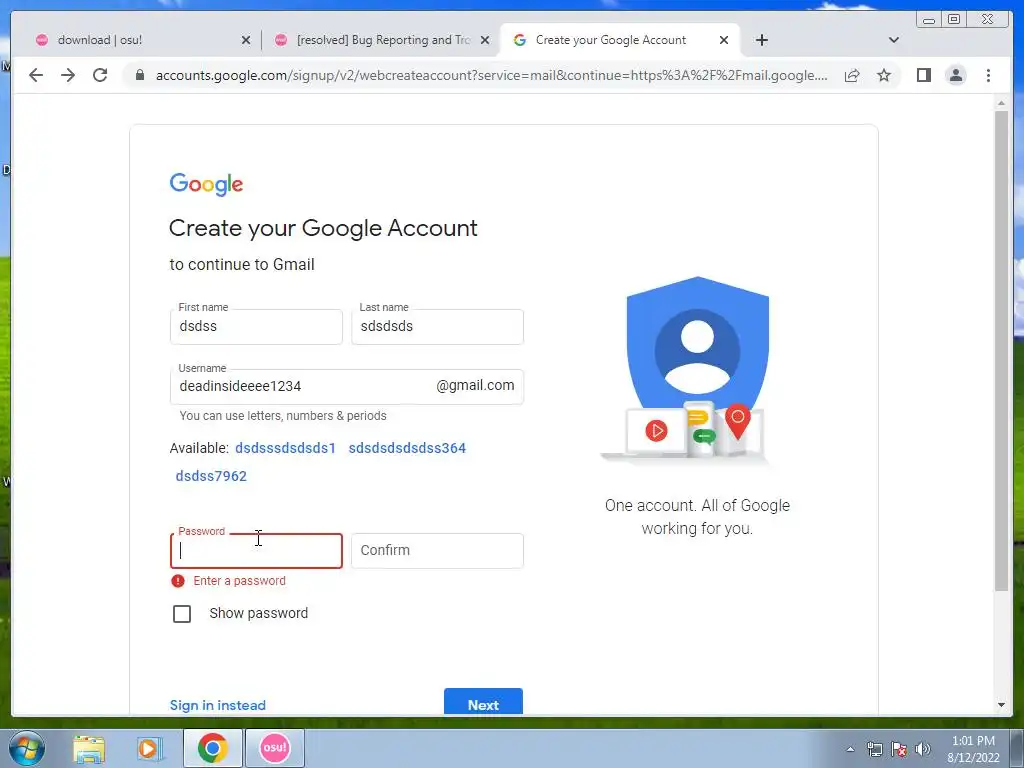Share this page from the address bar
The image size is (1024, 768).
[x=852, y=75]
